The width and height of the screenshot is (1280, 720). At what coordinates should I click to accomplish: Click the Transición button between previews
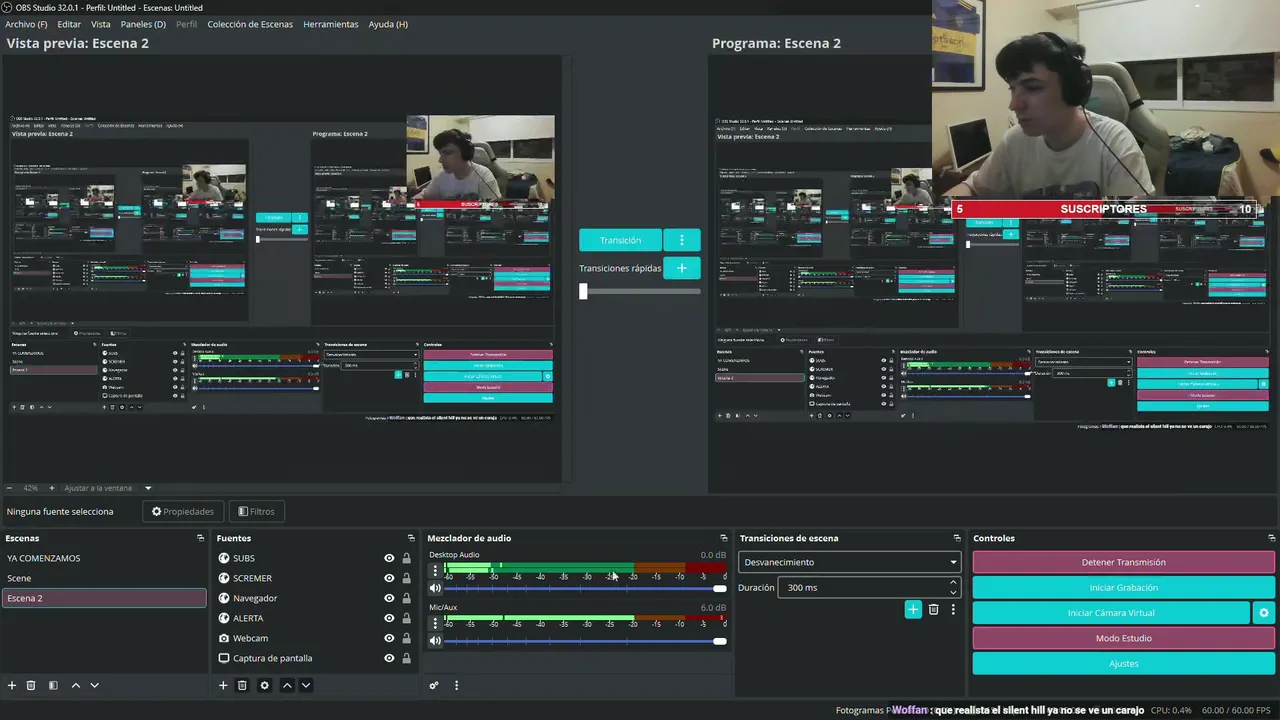click(620, 240)
